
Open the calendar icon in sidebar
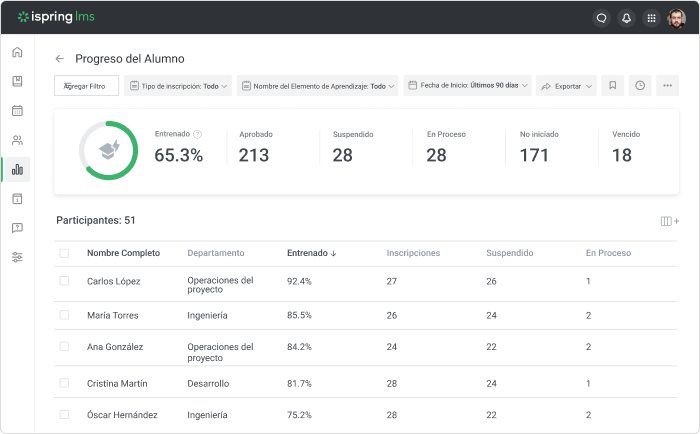point(17,111)
